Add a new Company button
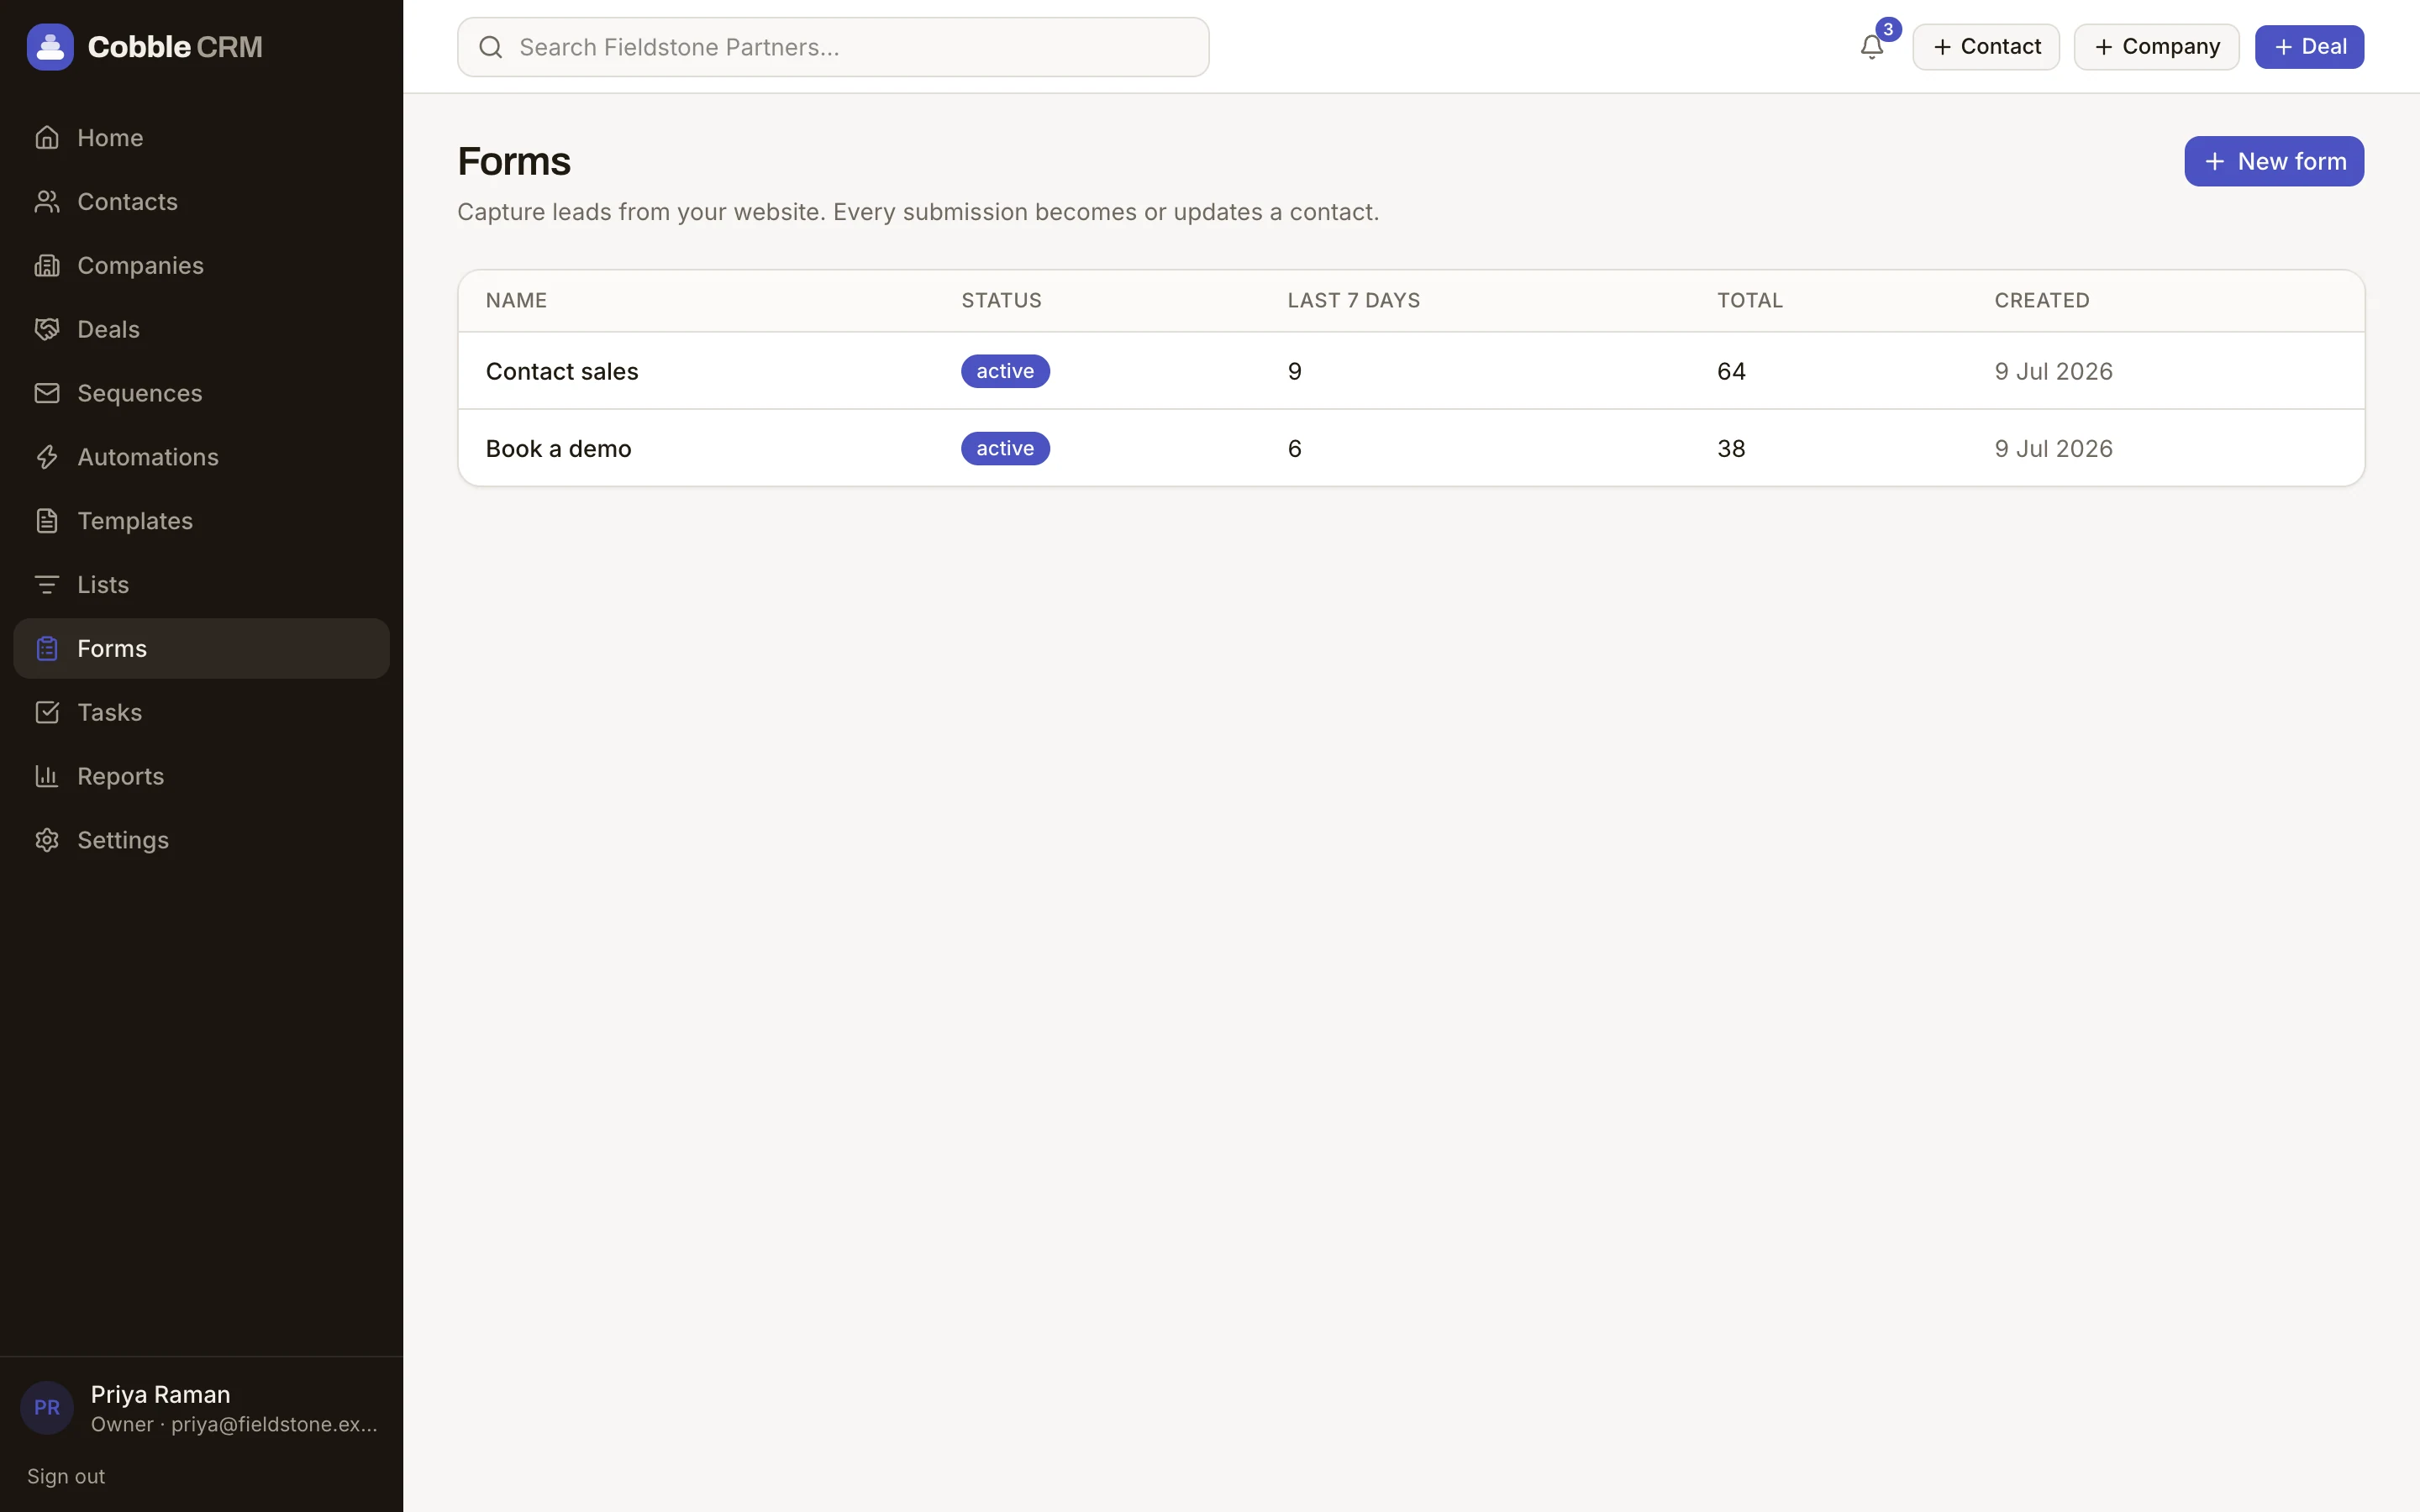The width and height of the screenshot is (2420, 1512). point(2156,47)
